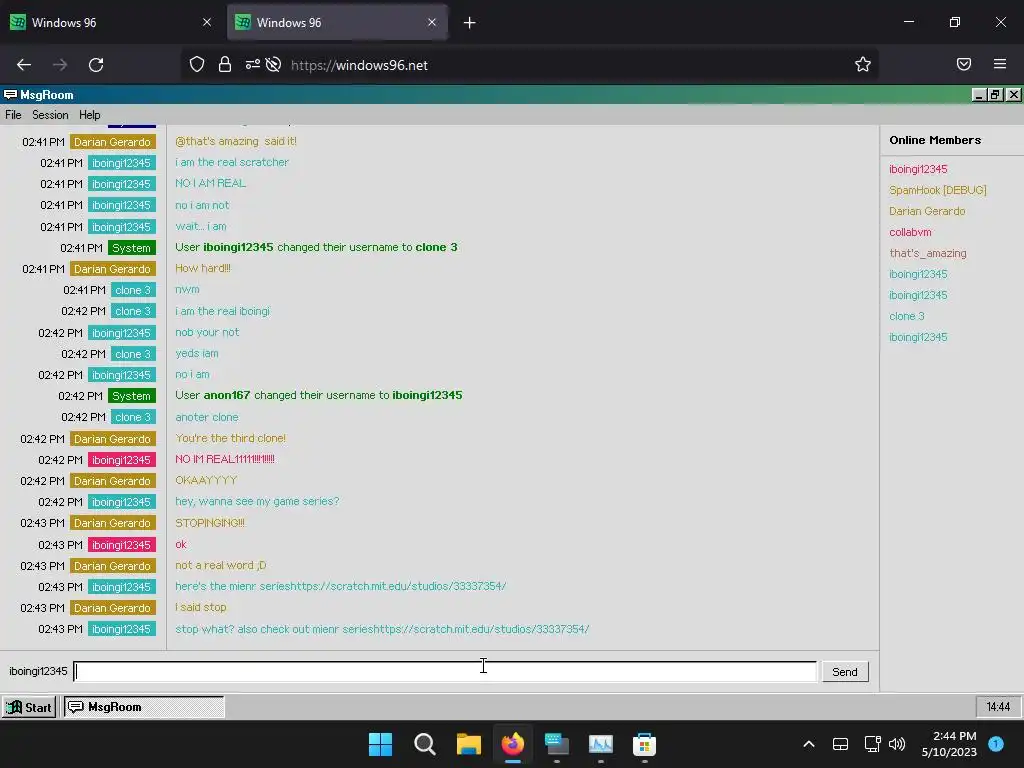Select SpamHook [DEBUG] in Online Members

pyautogui.click(x=937, y=190)
